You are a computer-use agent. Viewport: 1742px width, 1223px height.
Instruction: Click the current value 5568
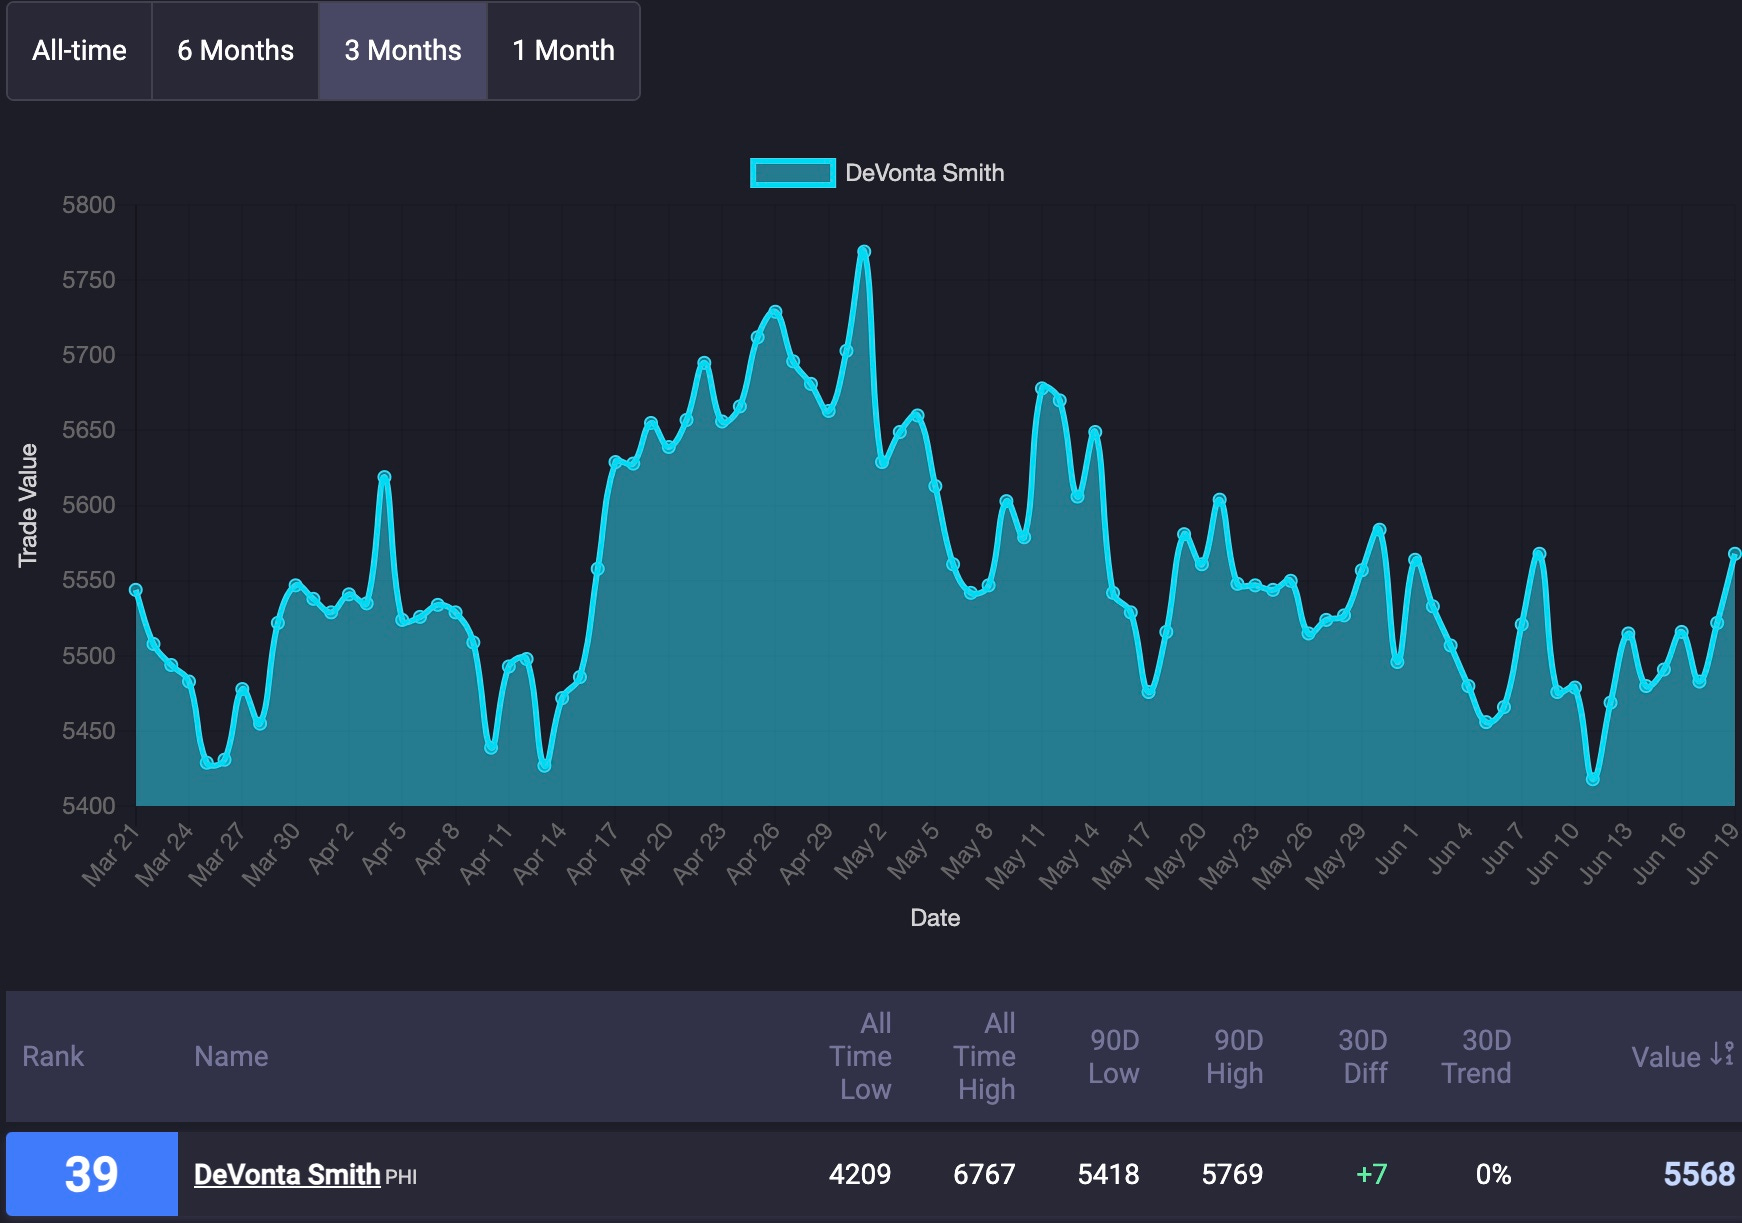[1699, 1174]
